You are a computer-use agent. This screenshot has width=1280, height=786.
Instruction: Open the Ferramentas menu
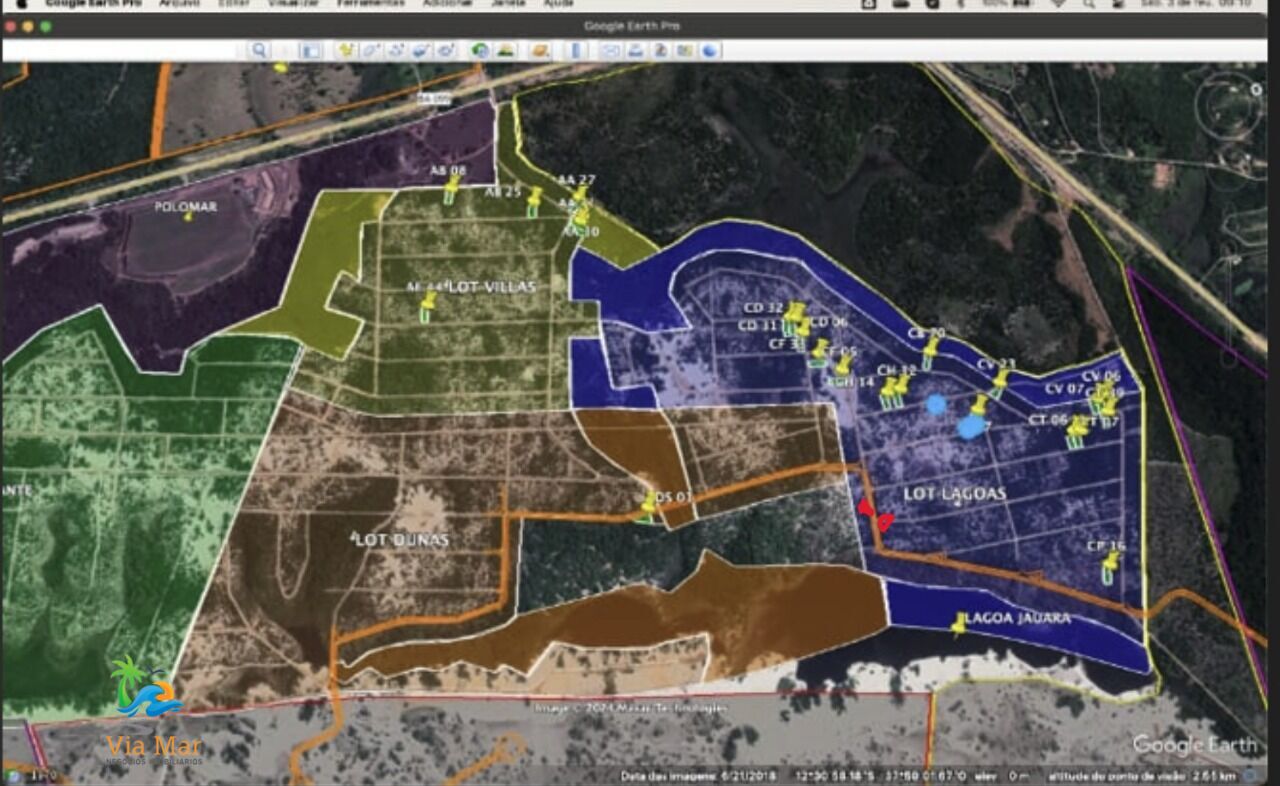coord(371,4)
